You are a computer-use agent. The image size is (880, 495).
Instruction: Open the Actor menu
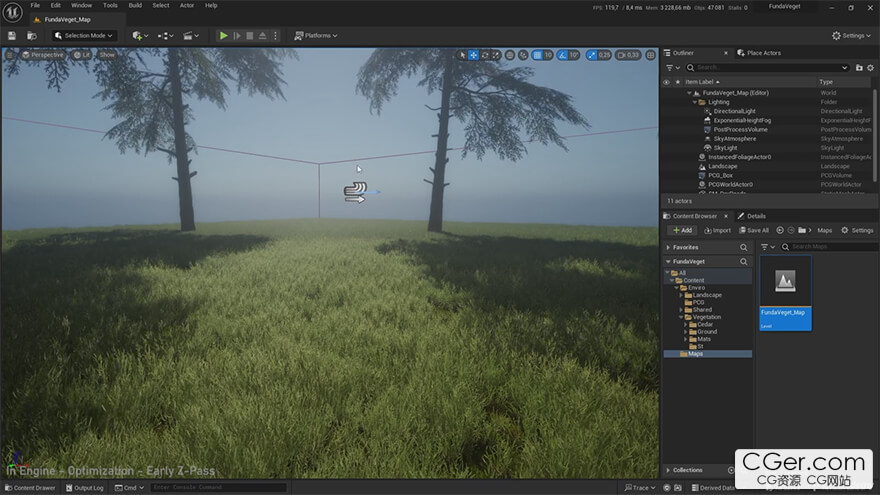(186, 5)
